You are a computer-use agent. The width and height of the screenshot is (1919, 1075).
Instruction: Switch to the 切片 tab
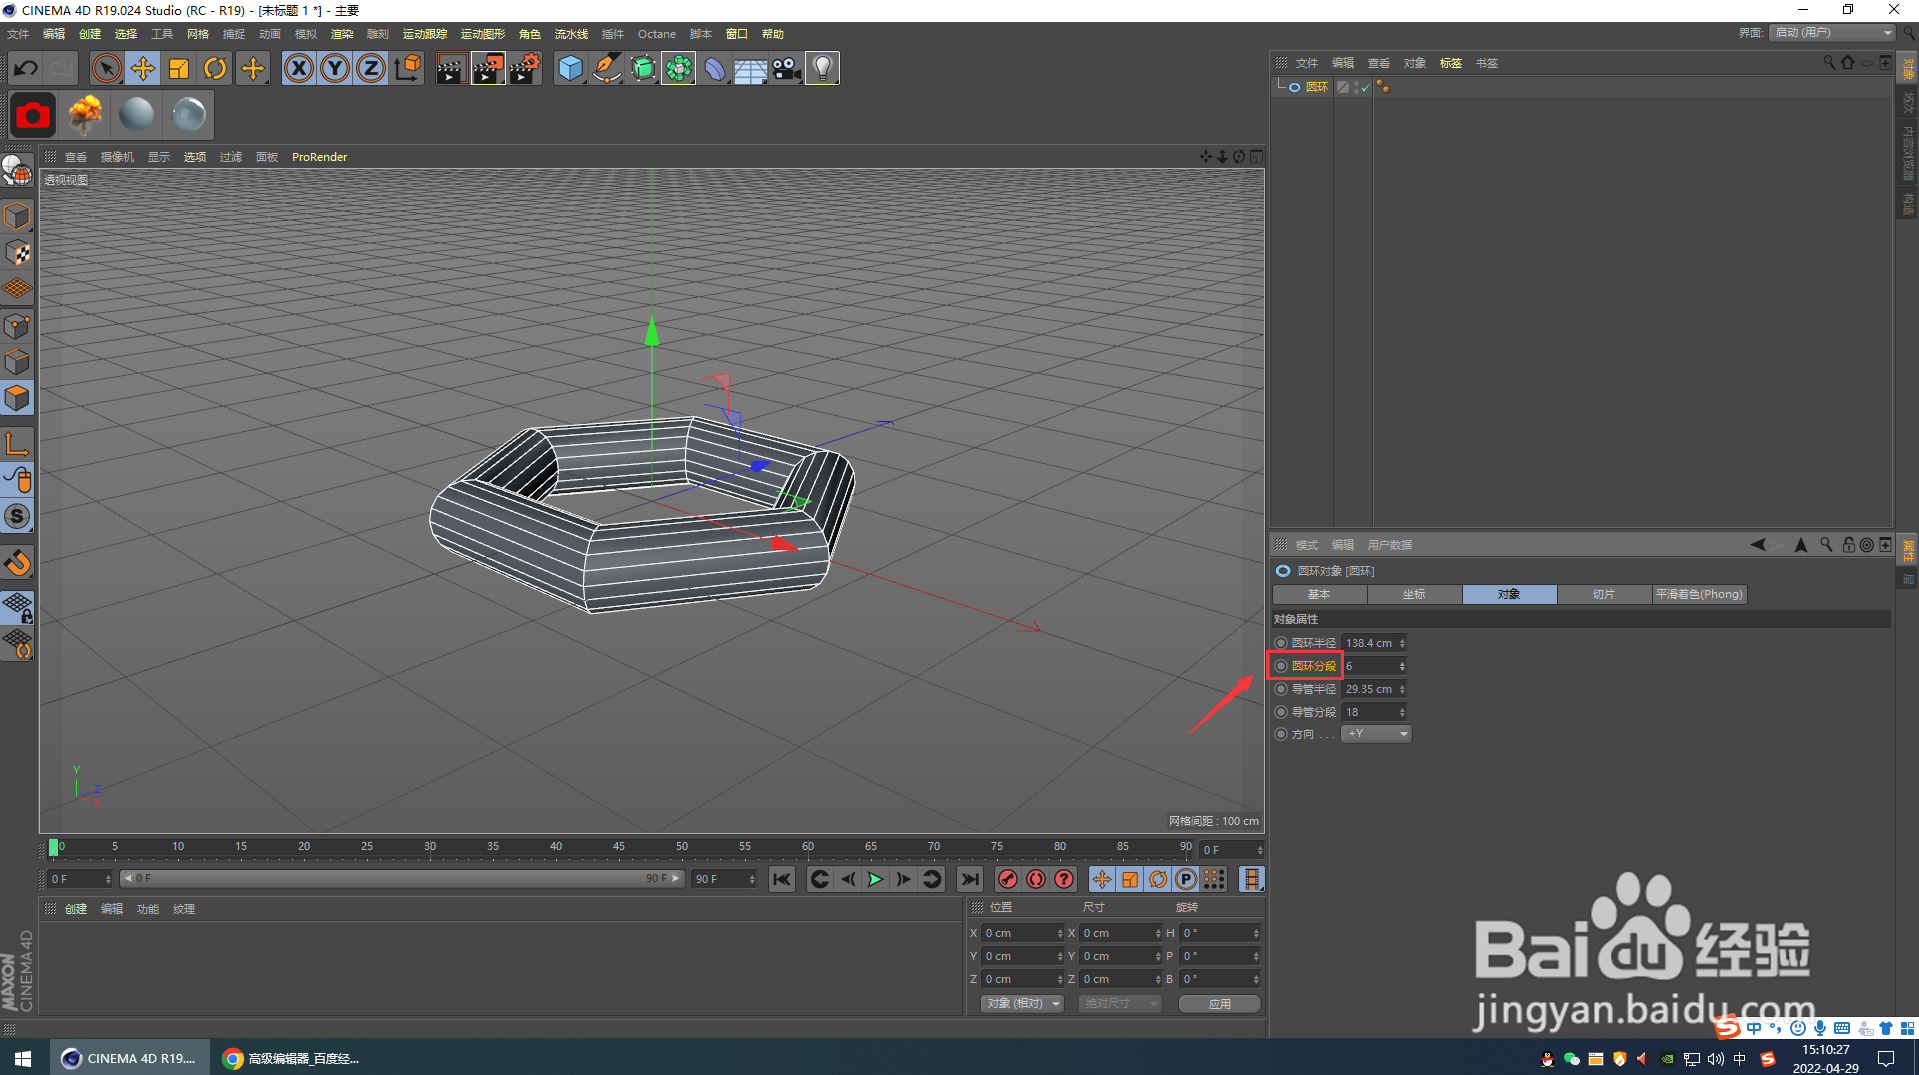click(x=1604, y=594)
